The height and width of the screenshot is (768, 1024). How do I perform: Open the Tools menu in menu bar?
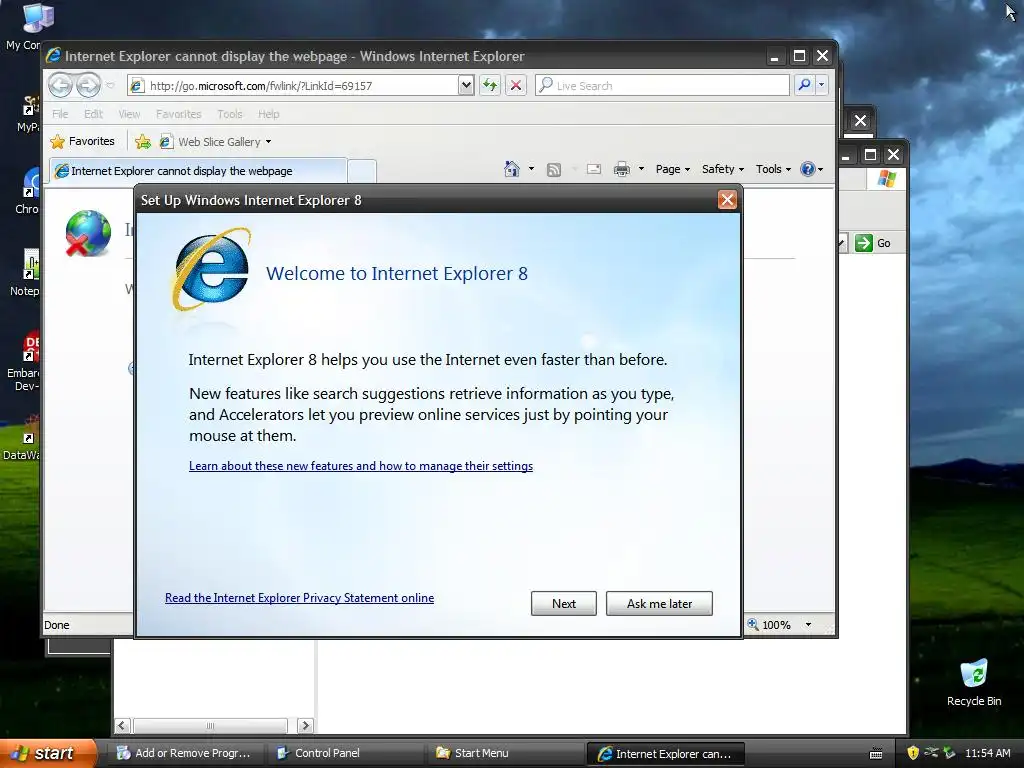pyautogui.click(x=229, y=114)
